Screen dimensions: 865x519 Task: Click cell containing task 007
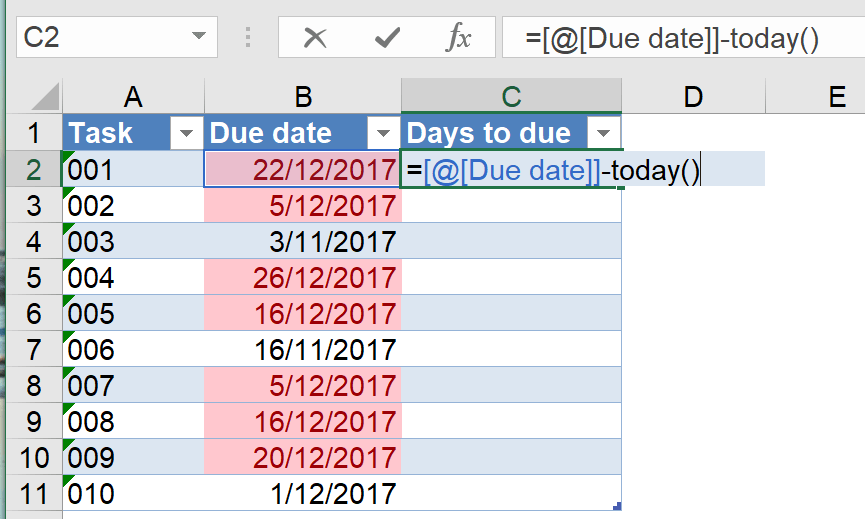(x=133, y=385)
